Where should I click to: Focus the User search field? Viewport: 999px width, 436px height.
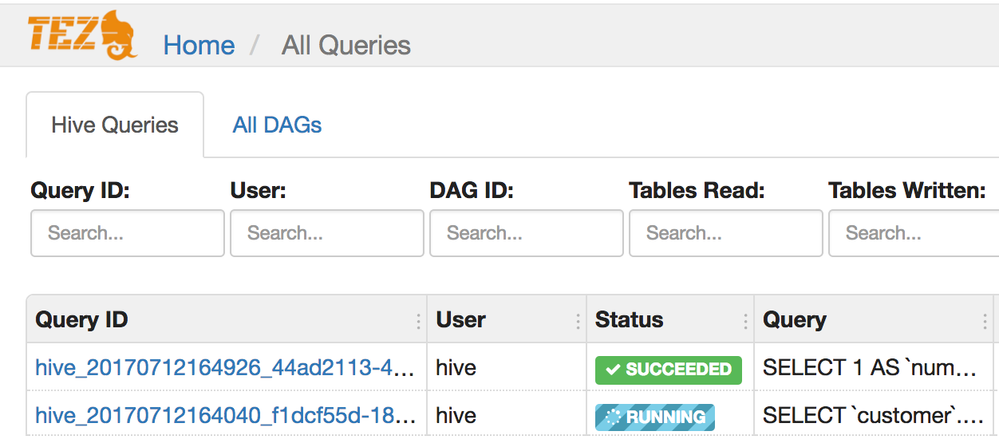(x=326, y=233)
